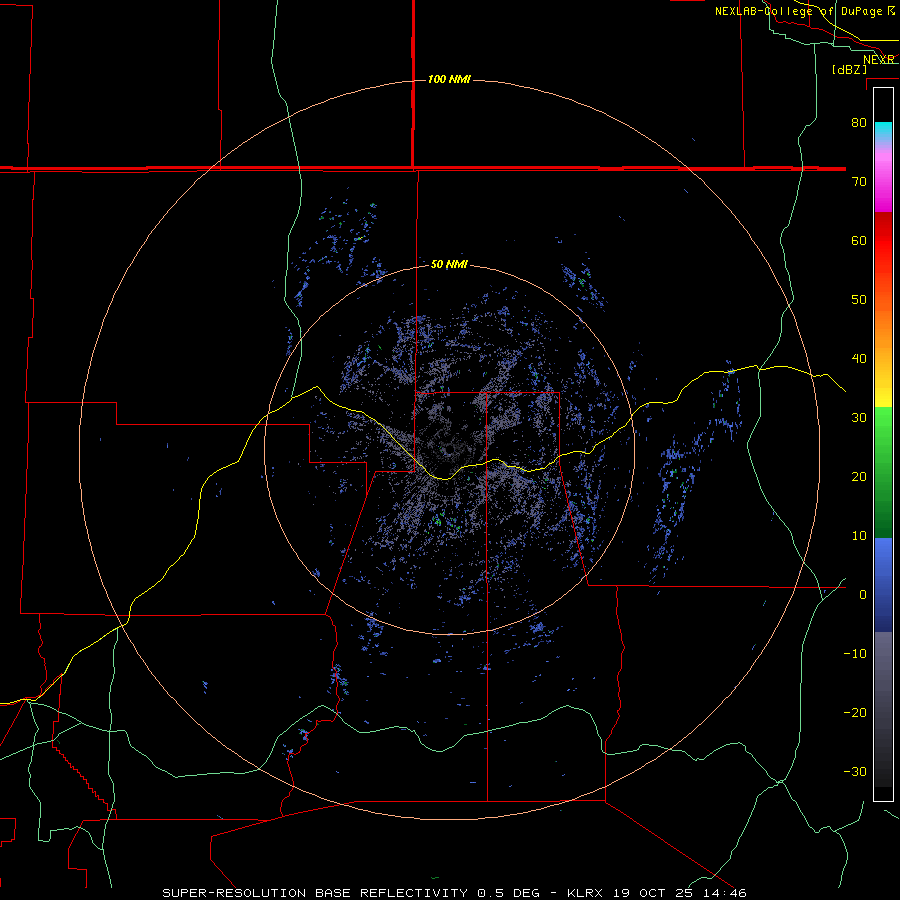Click the 100 NMI range ring label
Viewport: 900px width, 900px height.
[449, 79]
